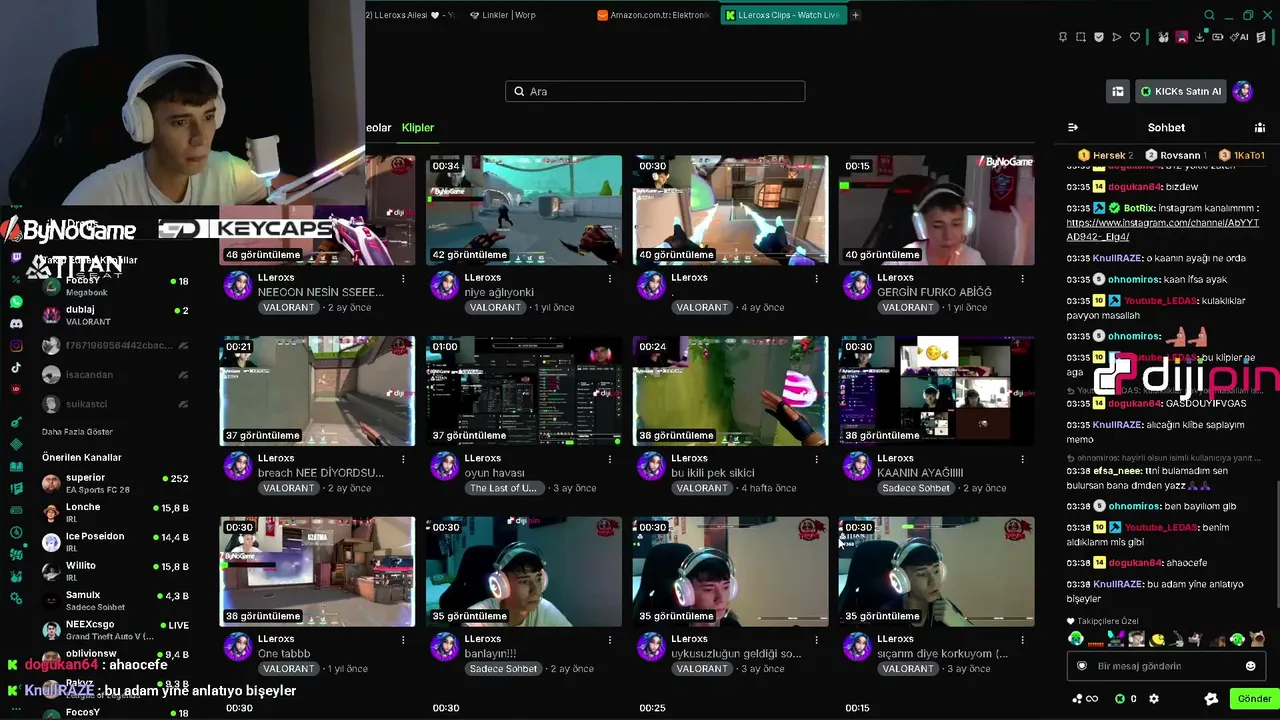
Task: Open the 'dublaj' followed channel
Action: pyautogui.click(x=115, y=316)
